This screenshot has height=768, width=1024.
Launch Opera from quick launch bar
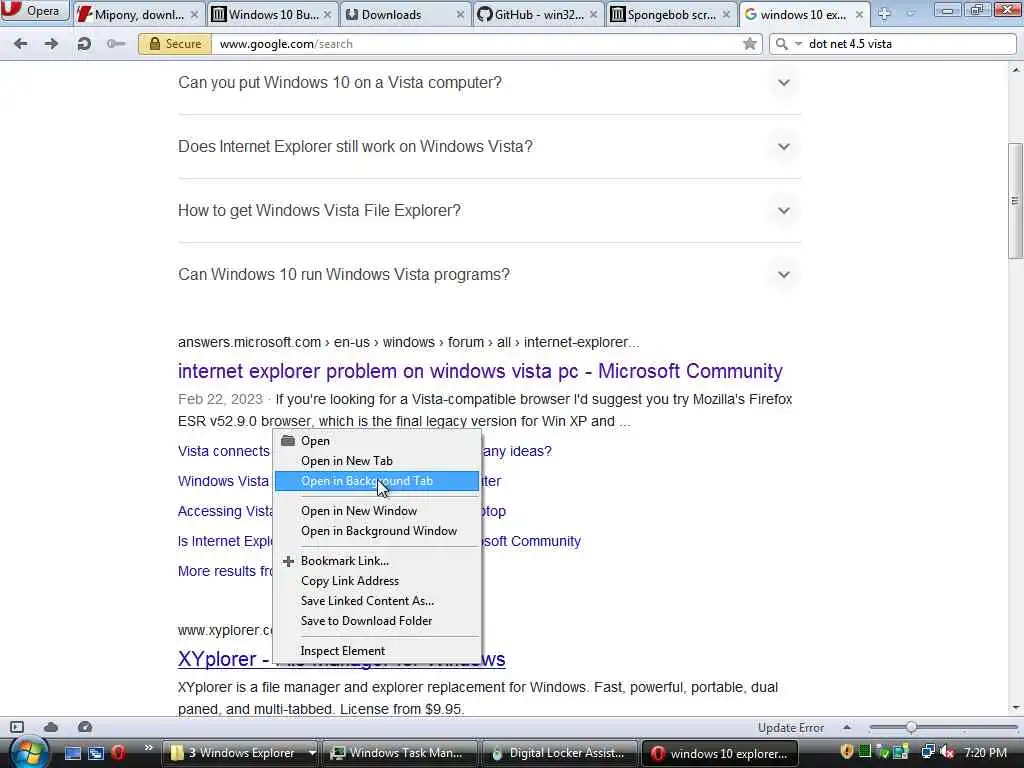118,753
